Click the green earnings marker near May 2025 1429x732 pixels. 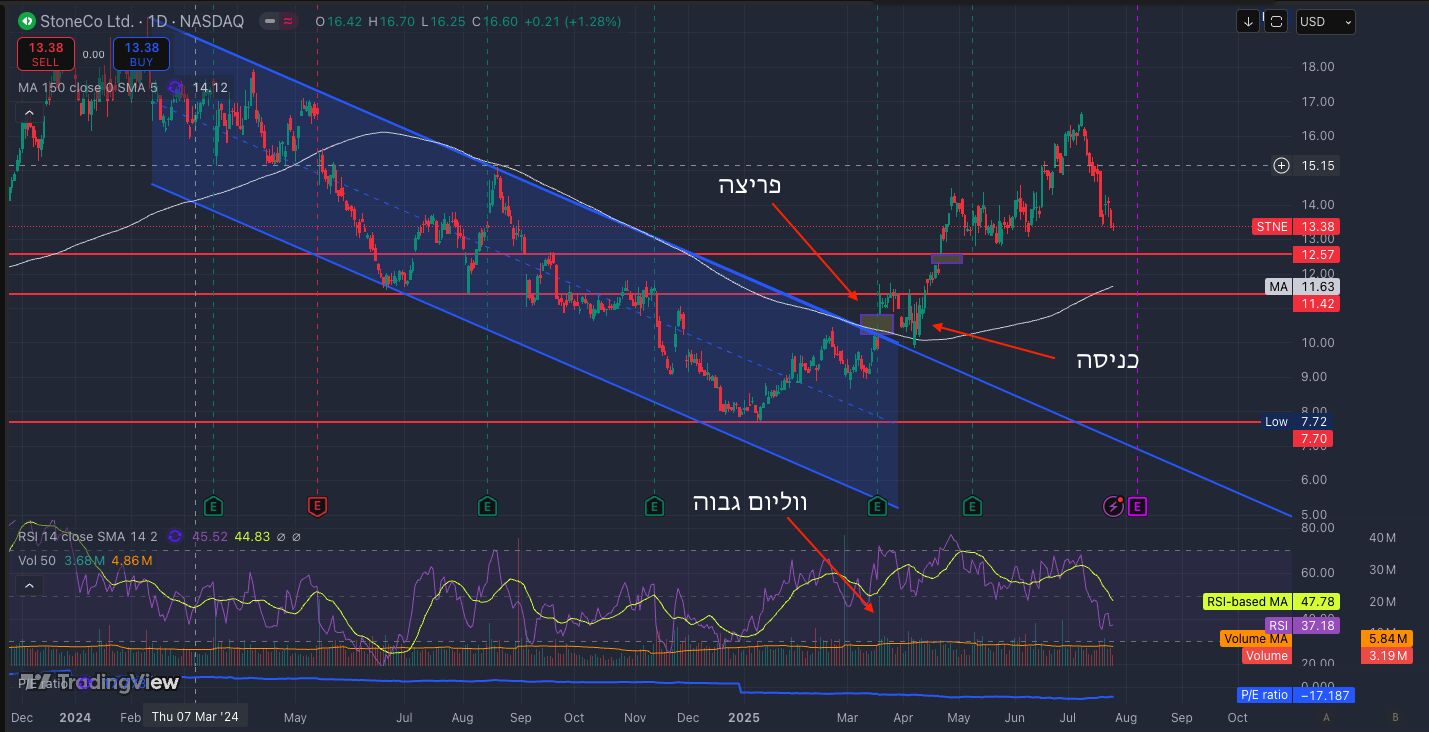[x=972, y=506]
